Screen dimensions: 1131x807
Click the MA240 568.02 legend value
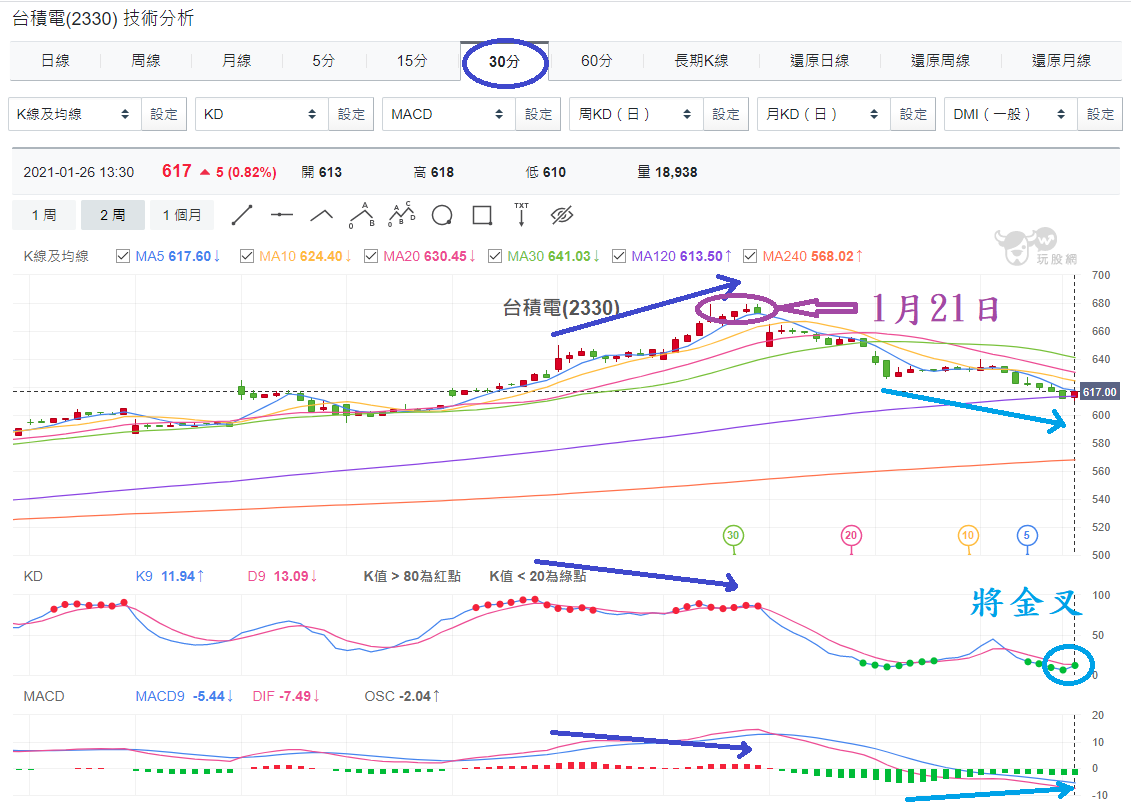[x=813, y=256]
